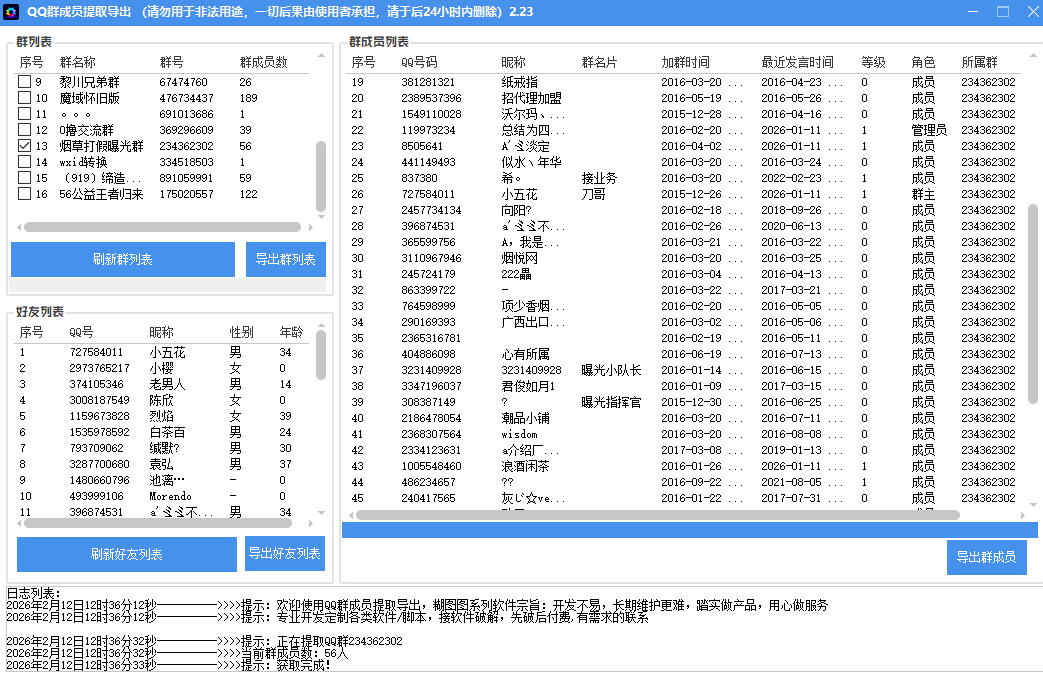Click the blue progress bar below member list
Image resolution: width=1043 pixels, height=676 pixels.
point(690,530)
